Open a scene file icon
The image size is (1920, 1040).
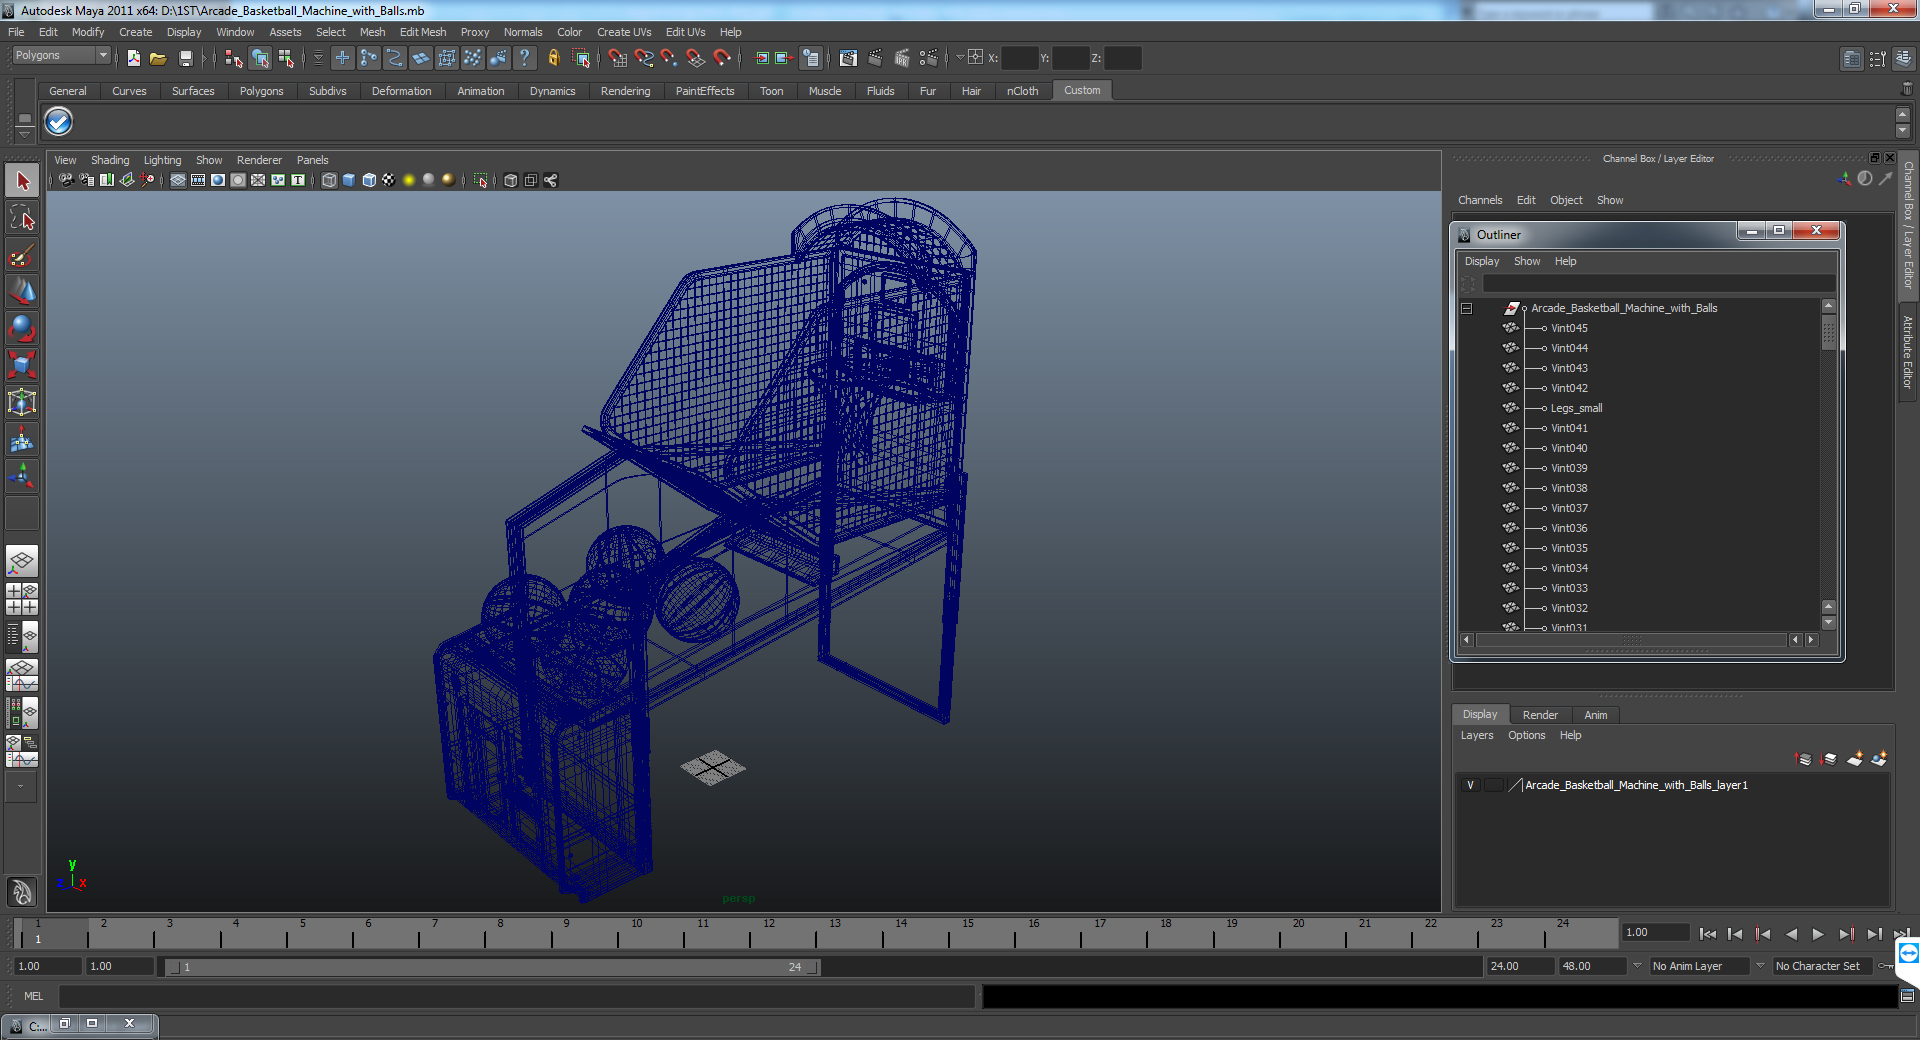pyautogui.click(x=158, y=59)
